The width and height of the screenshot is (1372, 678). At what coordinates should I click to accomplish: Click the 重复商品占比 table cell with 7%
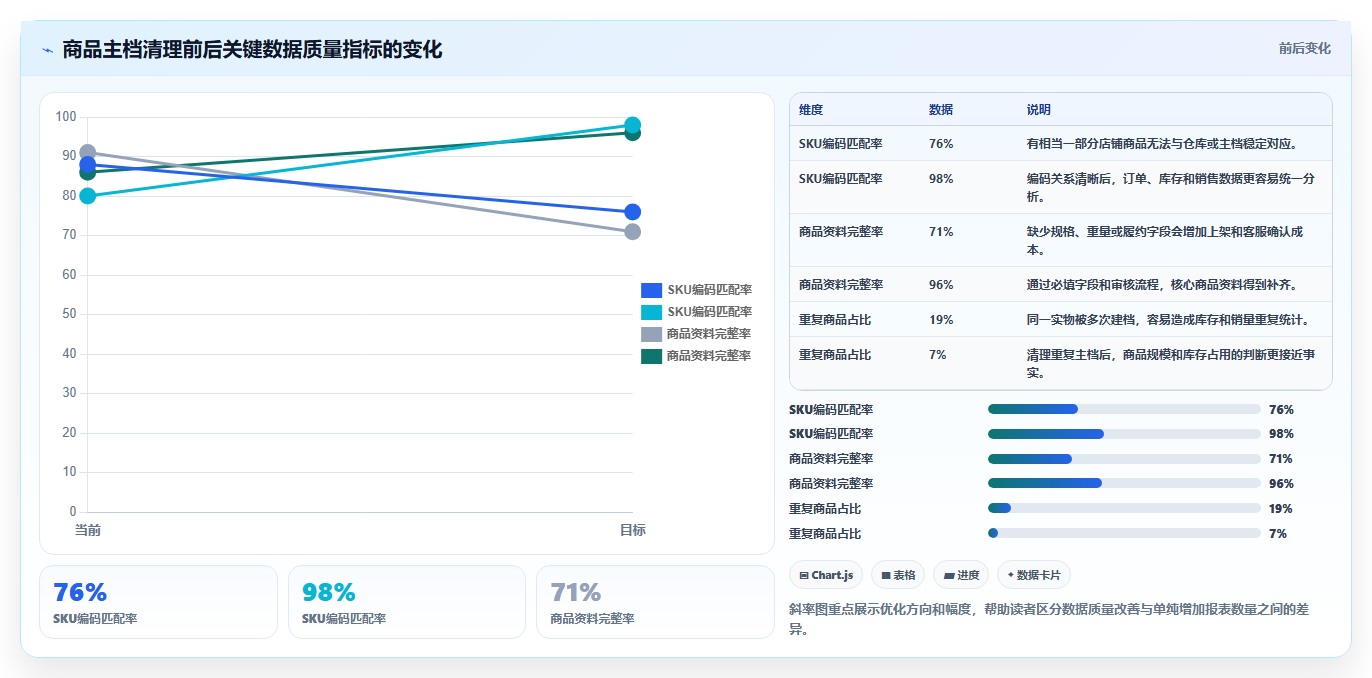point(835,355)
